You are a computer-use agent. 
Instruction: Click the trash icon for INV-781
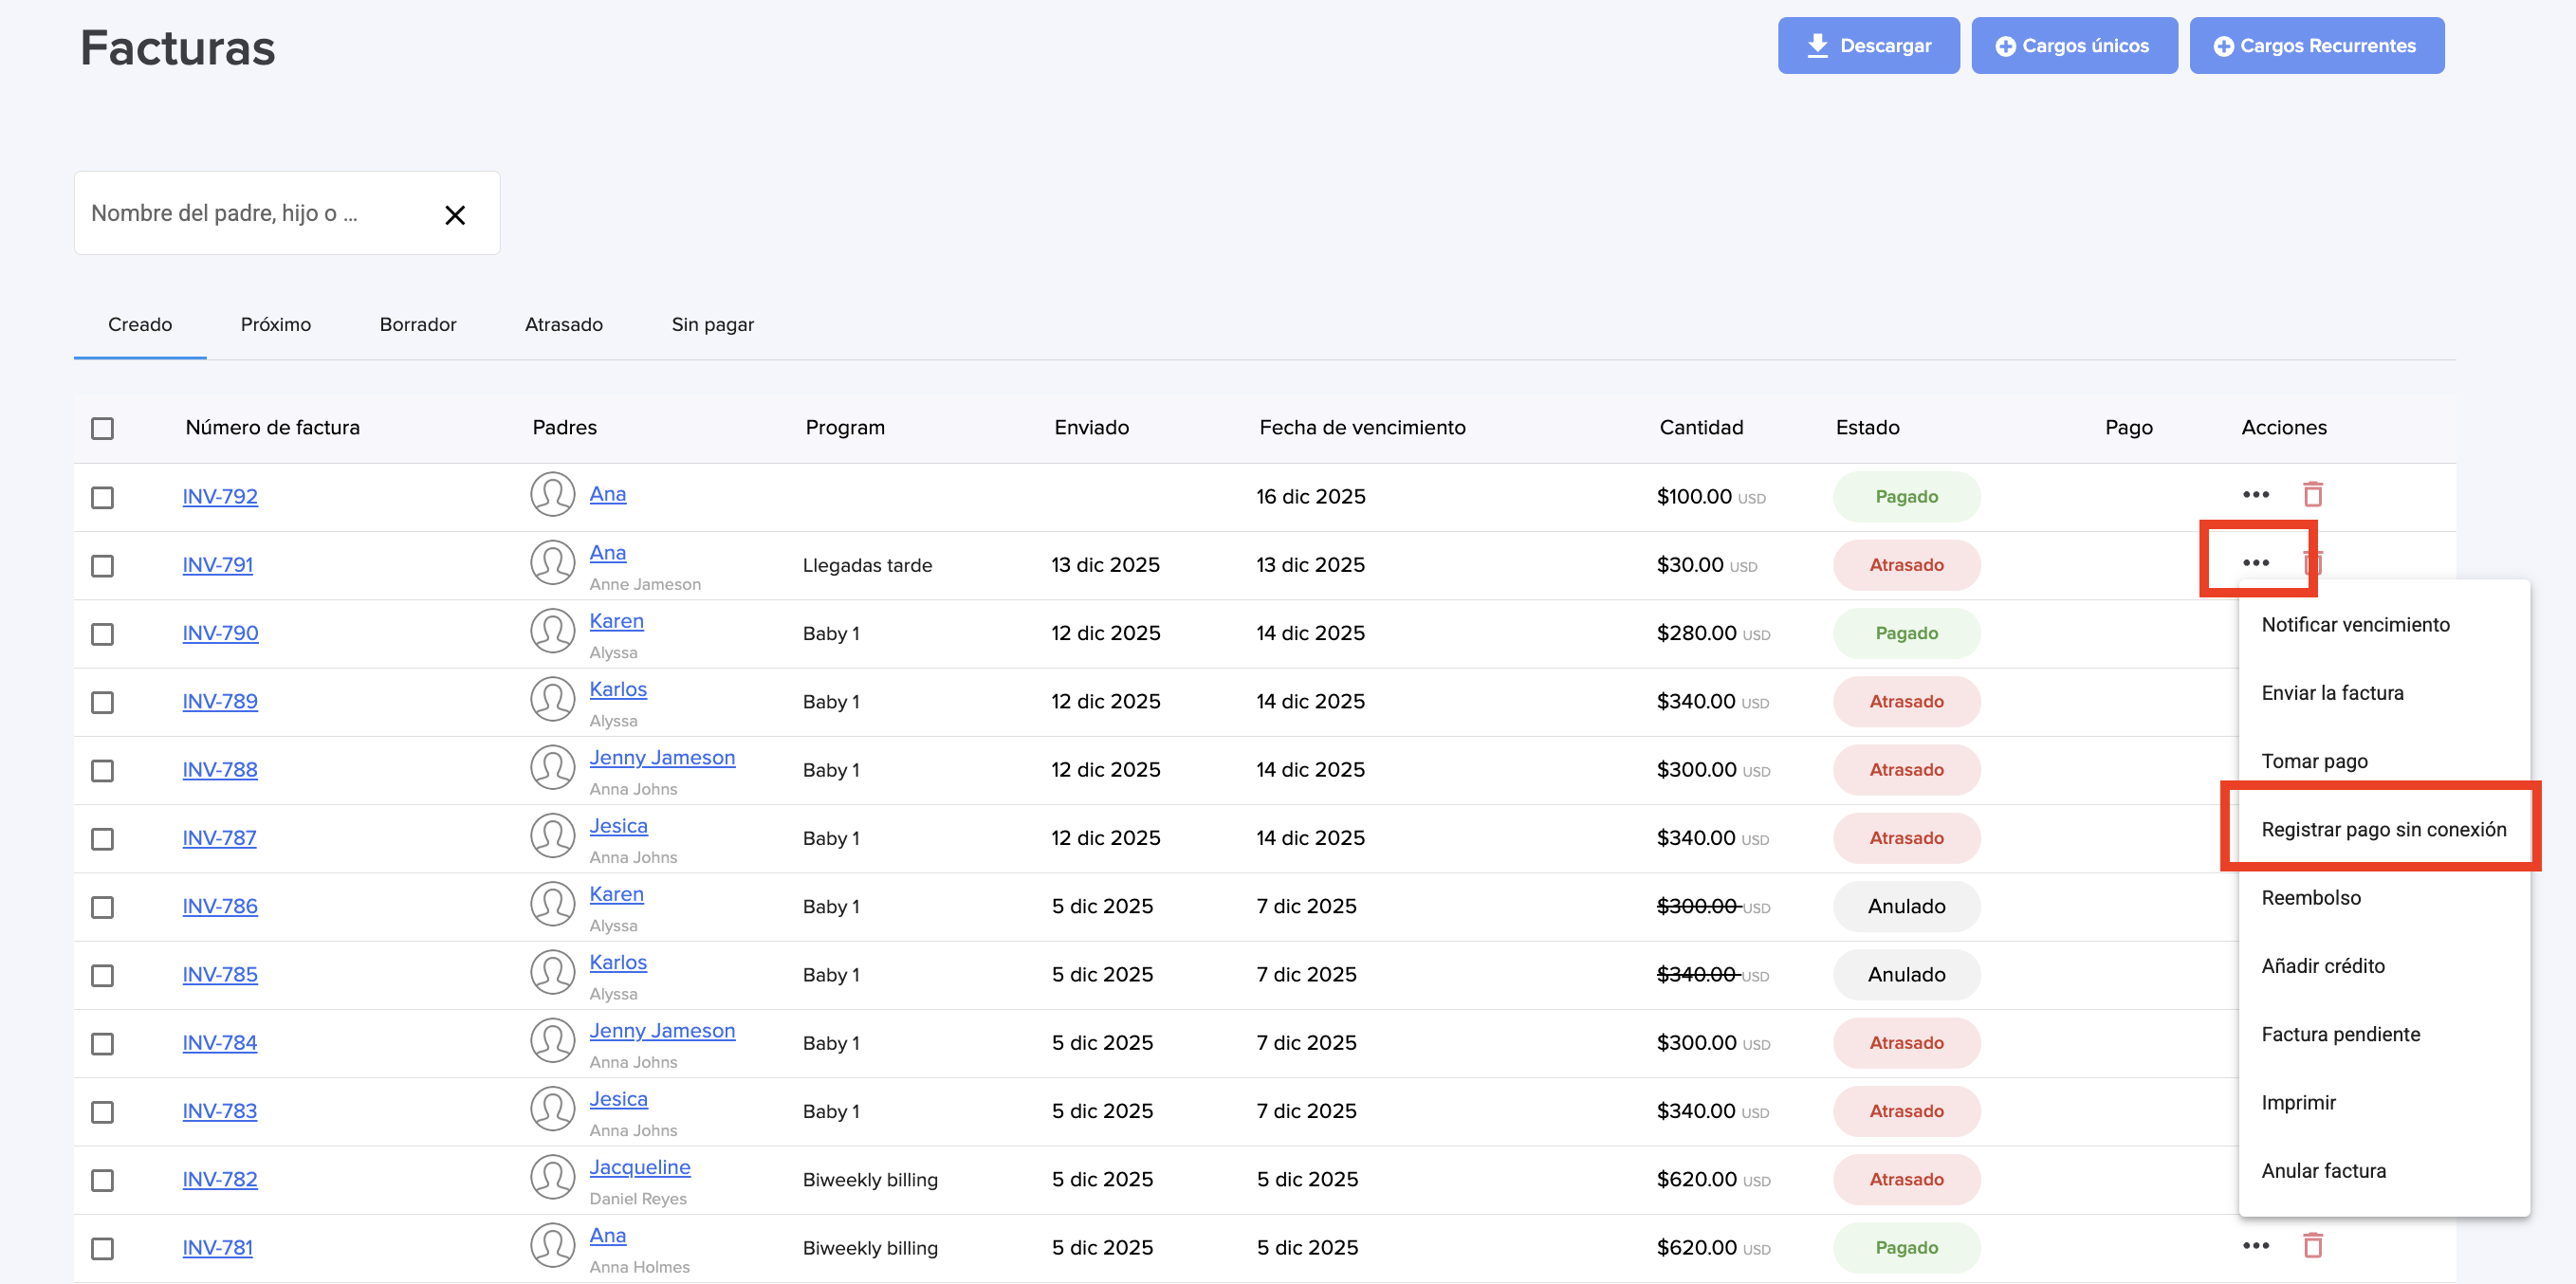pos(2312,1246)
